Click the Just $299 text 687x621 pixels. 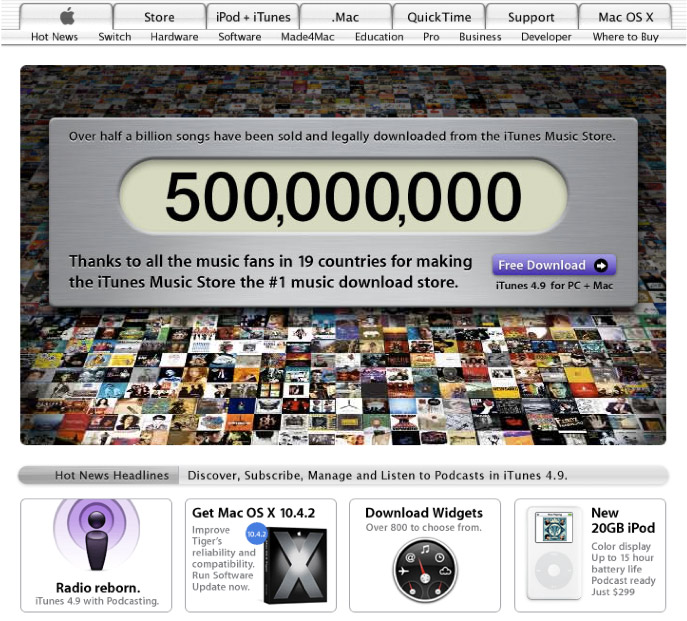(x=613, y=592)
